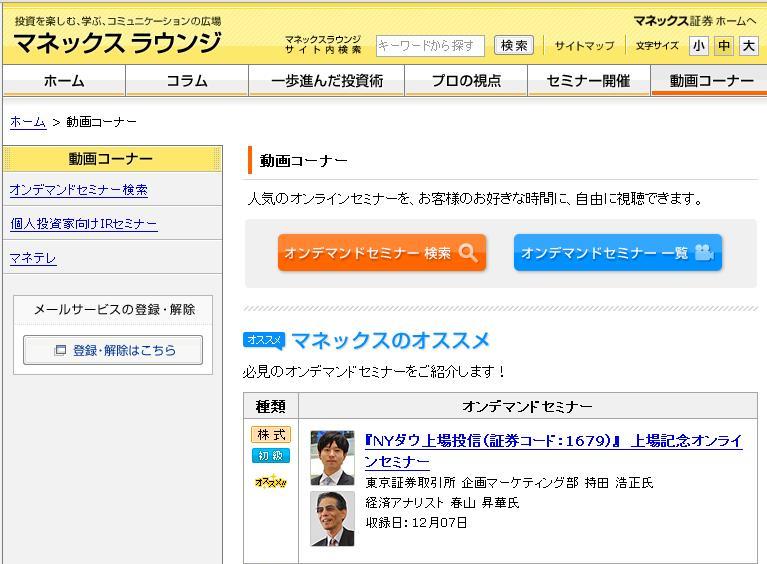Image resolution: width=767 pixels, height=564 pixels.
Task: Set text size to large (大)
Action: pyautogui.click(x=748, y=46)
